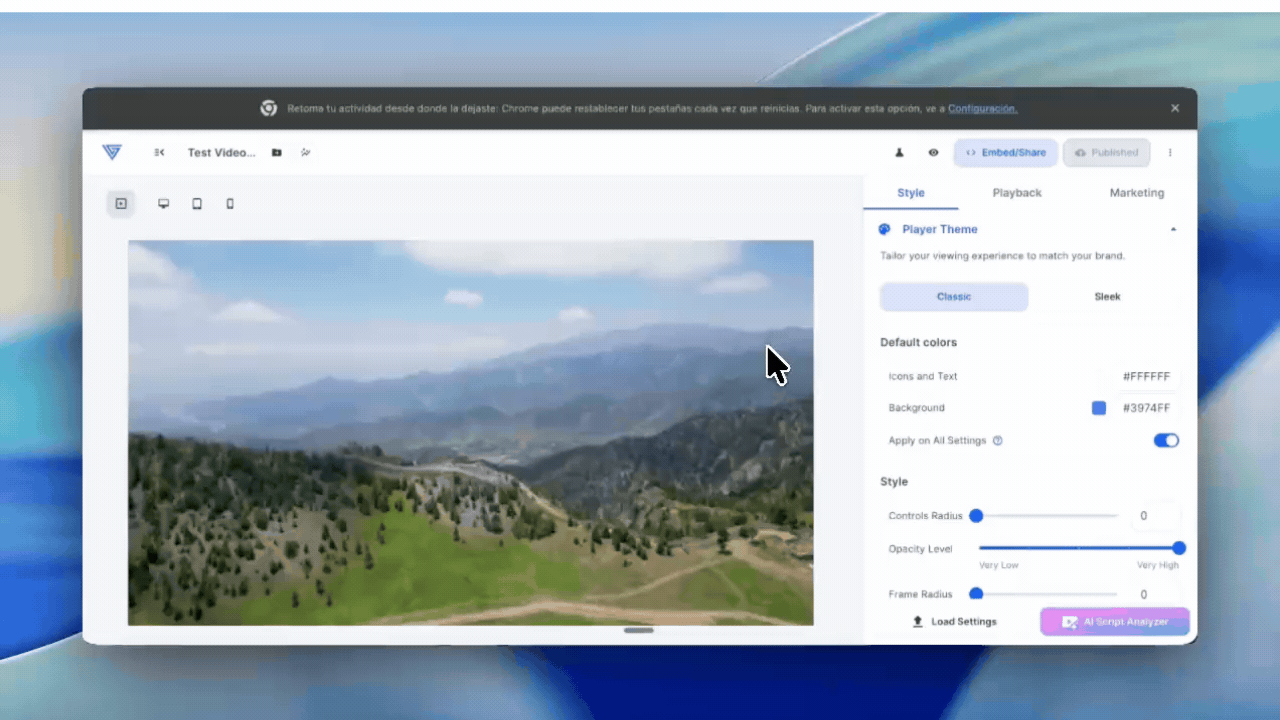Click the Controls Radius slider handle
Image resolution: width=1280 pixels, height=720 pixels.
point(976,516)
